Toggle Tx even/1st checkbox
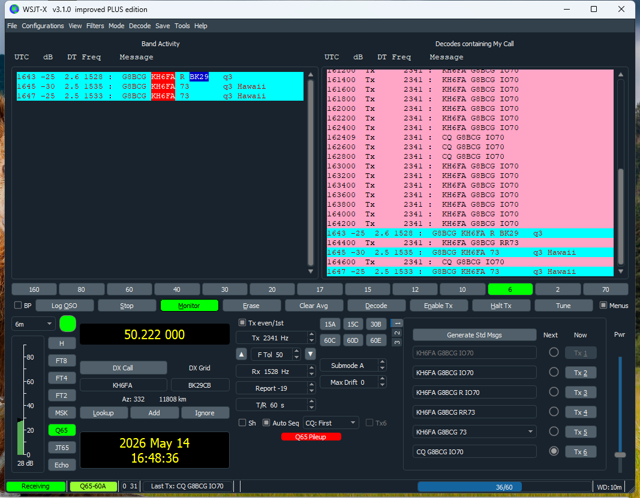This screenshot has width=640, height=498. click(242, 323)
